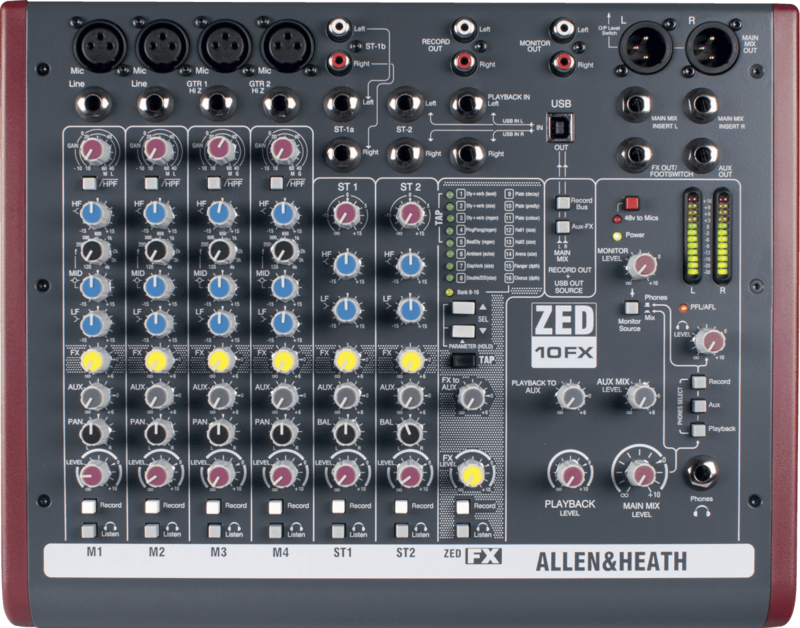Click the Main Mix Out R XLR connector
Screen dimensions: 800x628
click(714, 47)
